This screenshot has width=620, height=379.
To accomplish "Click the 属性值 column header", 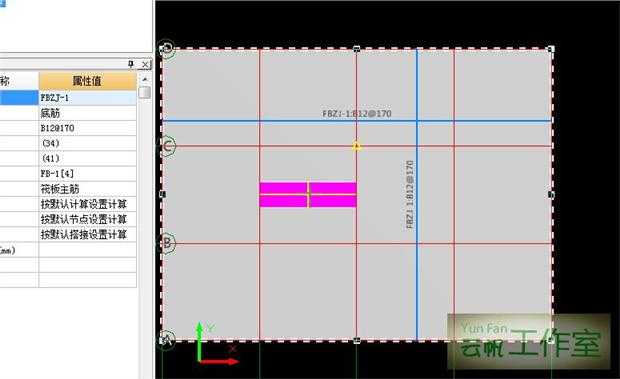I will [87, 81].
